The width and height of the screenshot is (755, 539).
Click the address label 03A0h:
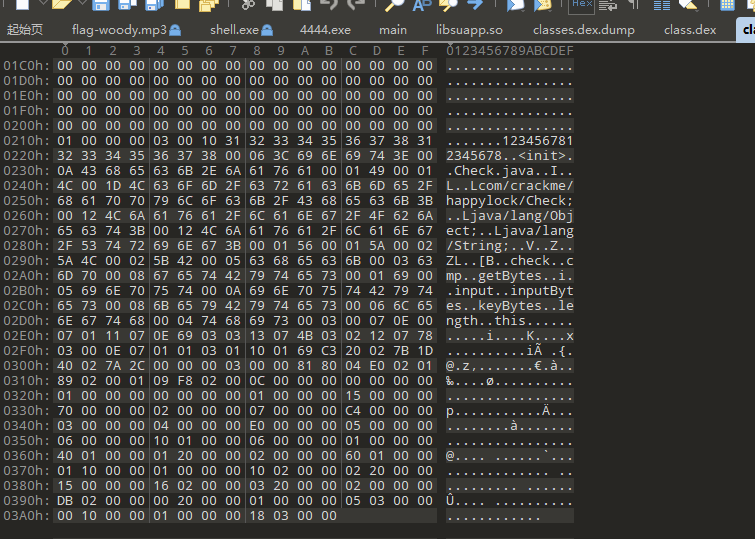tap(26, 516)
